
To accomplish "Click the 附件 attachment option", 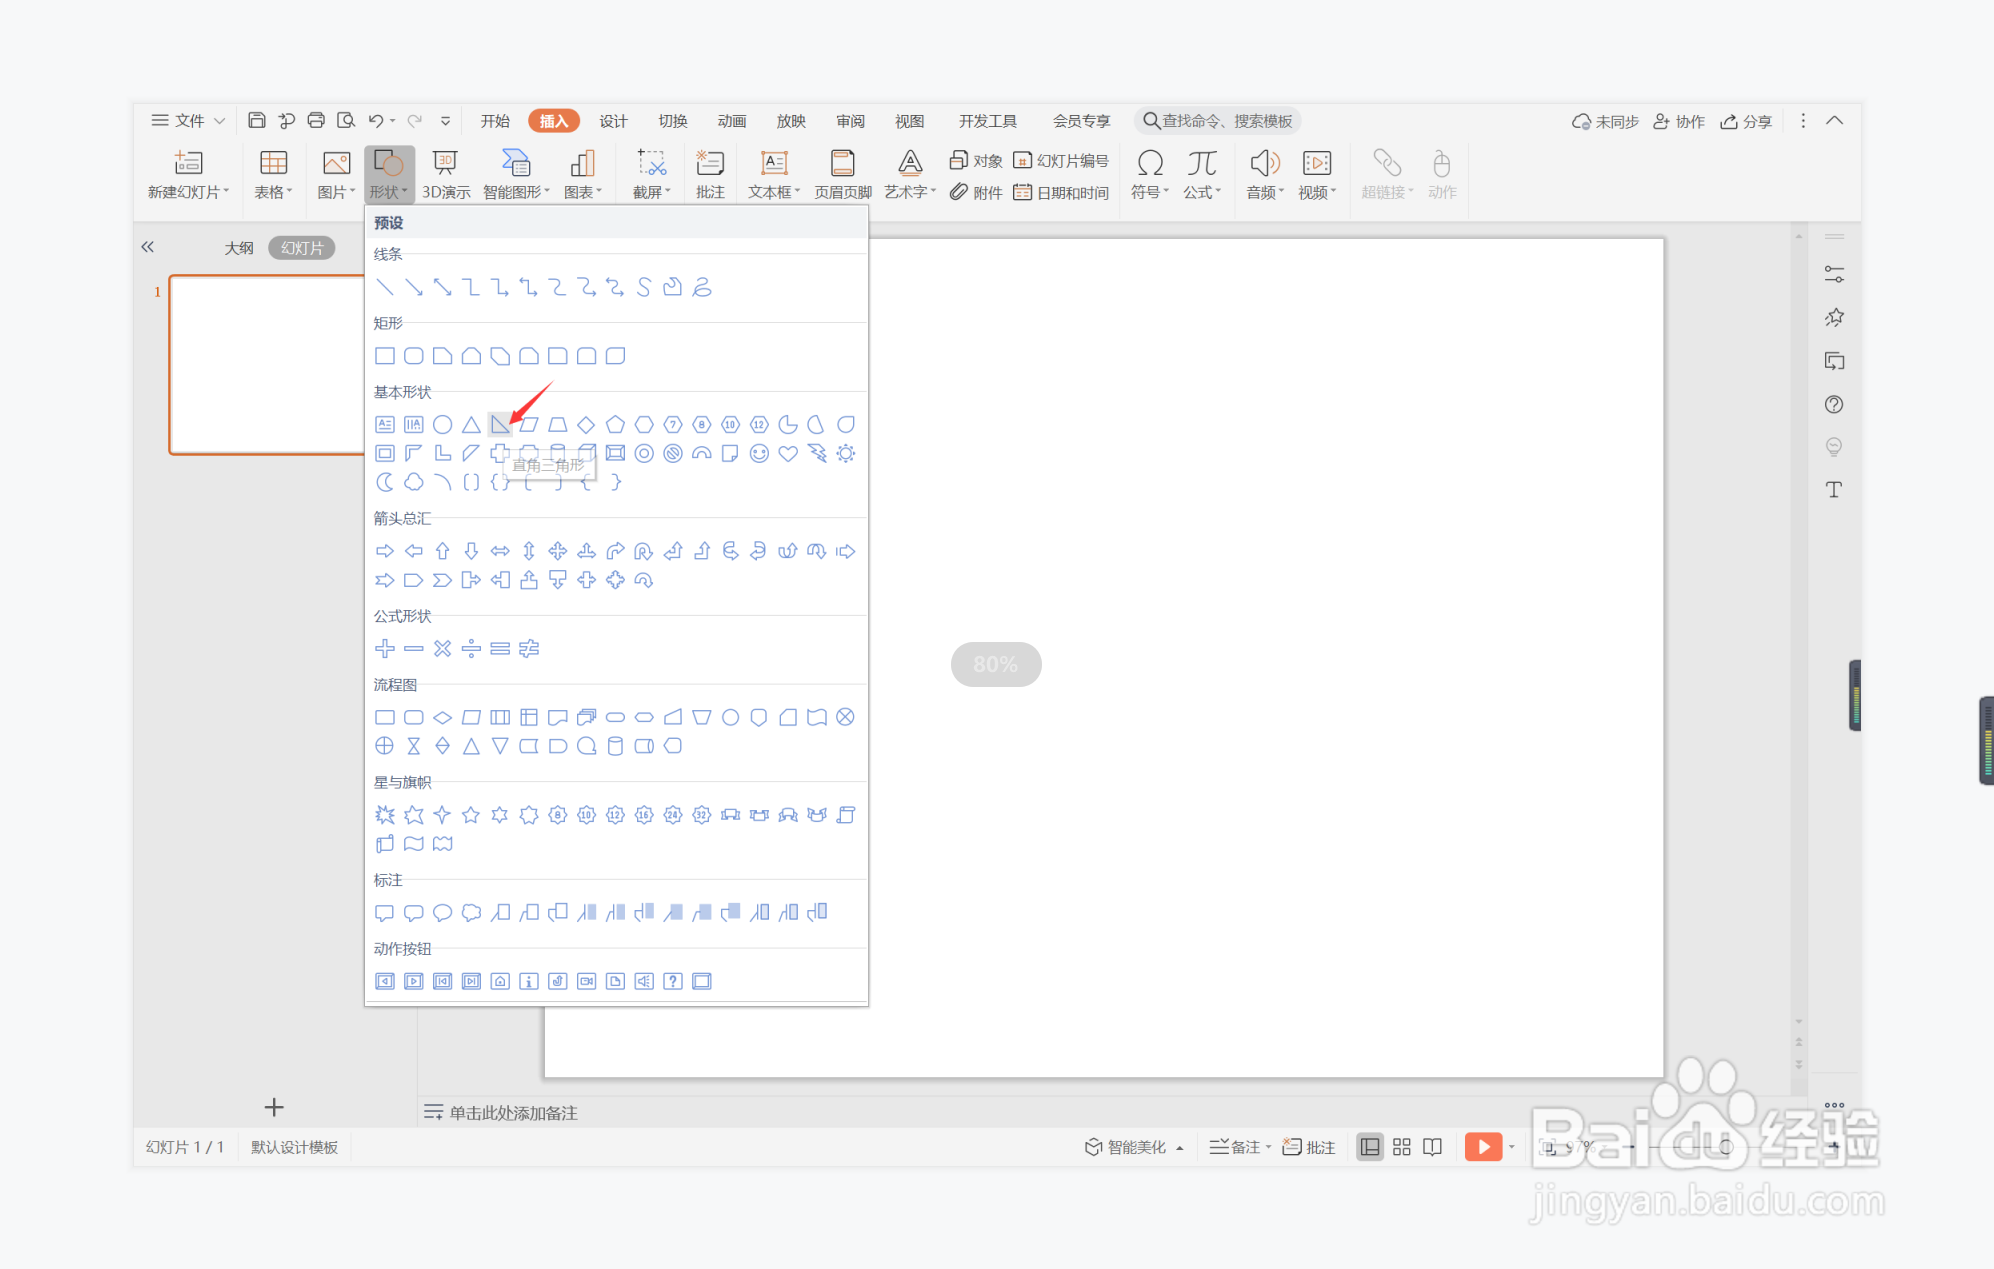I will tap(976, 192).
